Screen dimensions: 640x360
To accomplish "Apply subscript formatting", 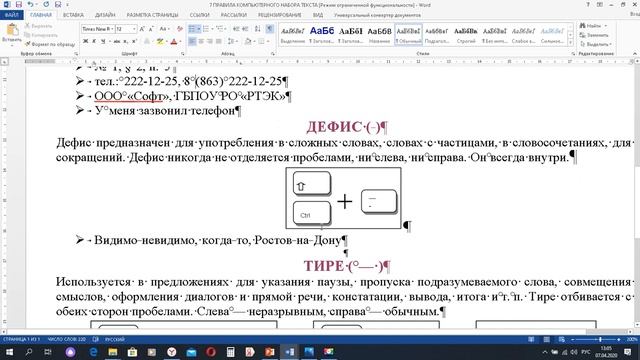I will coord(126,41).
